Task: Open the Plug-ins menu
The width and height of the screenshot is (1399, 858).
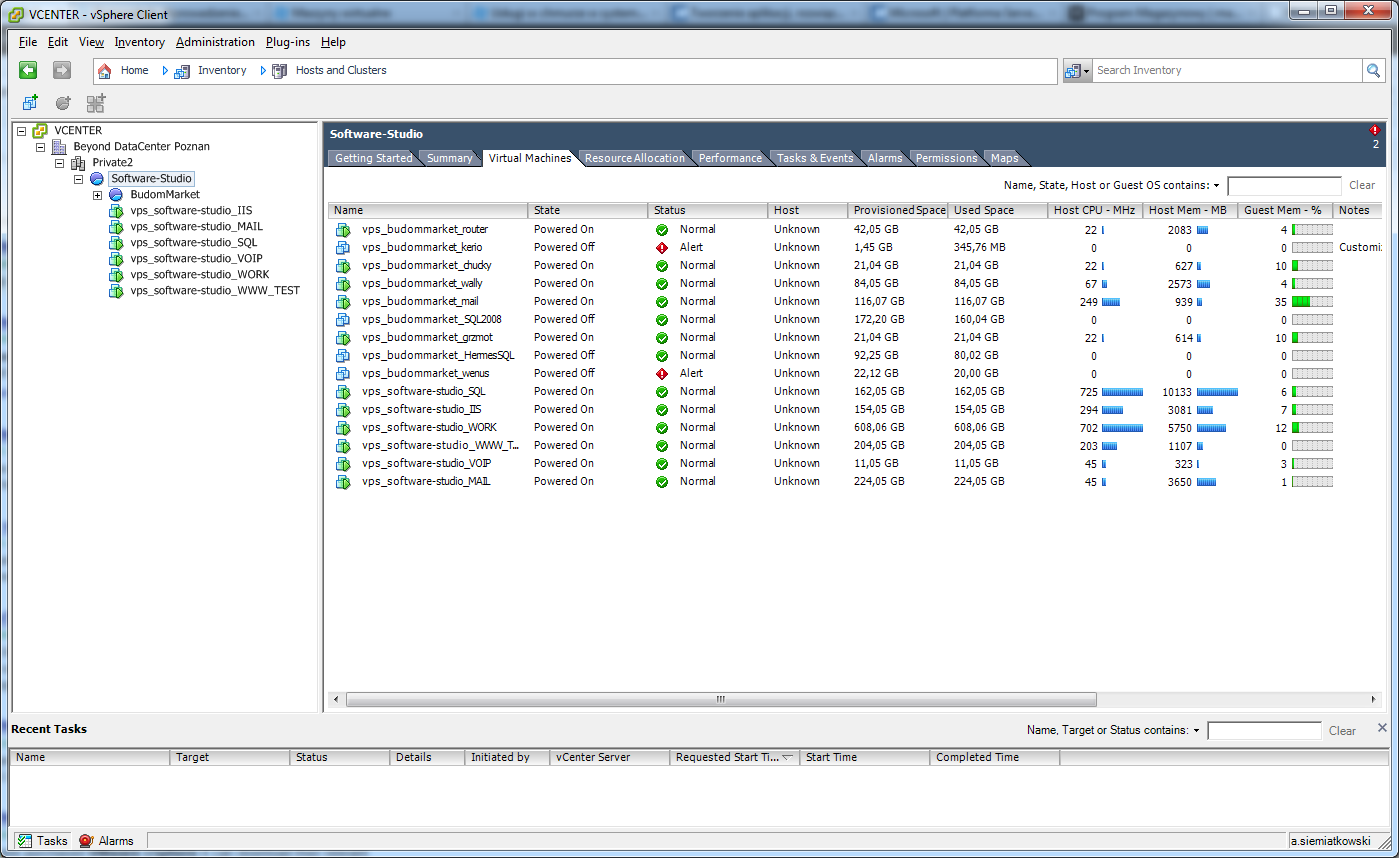Action: [x=288, y=42]
